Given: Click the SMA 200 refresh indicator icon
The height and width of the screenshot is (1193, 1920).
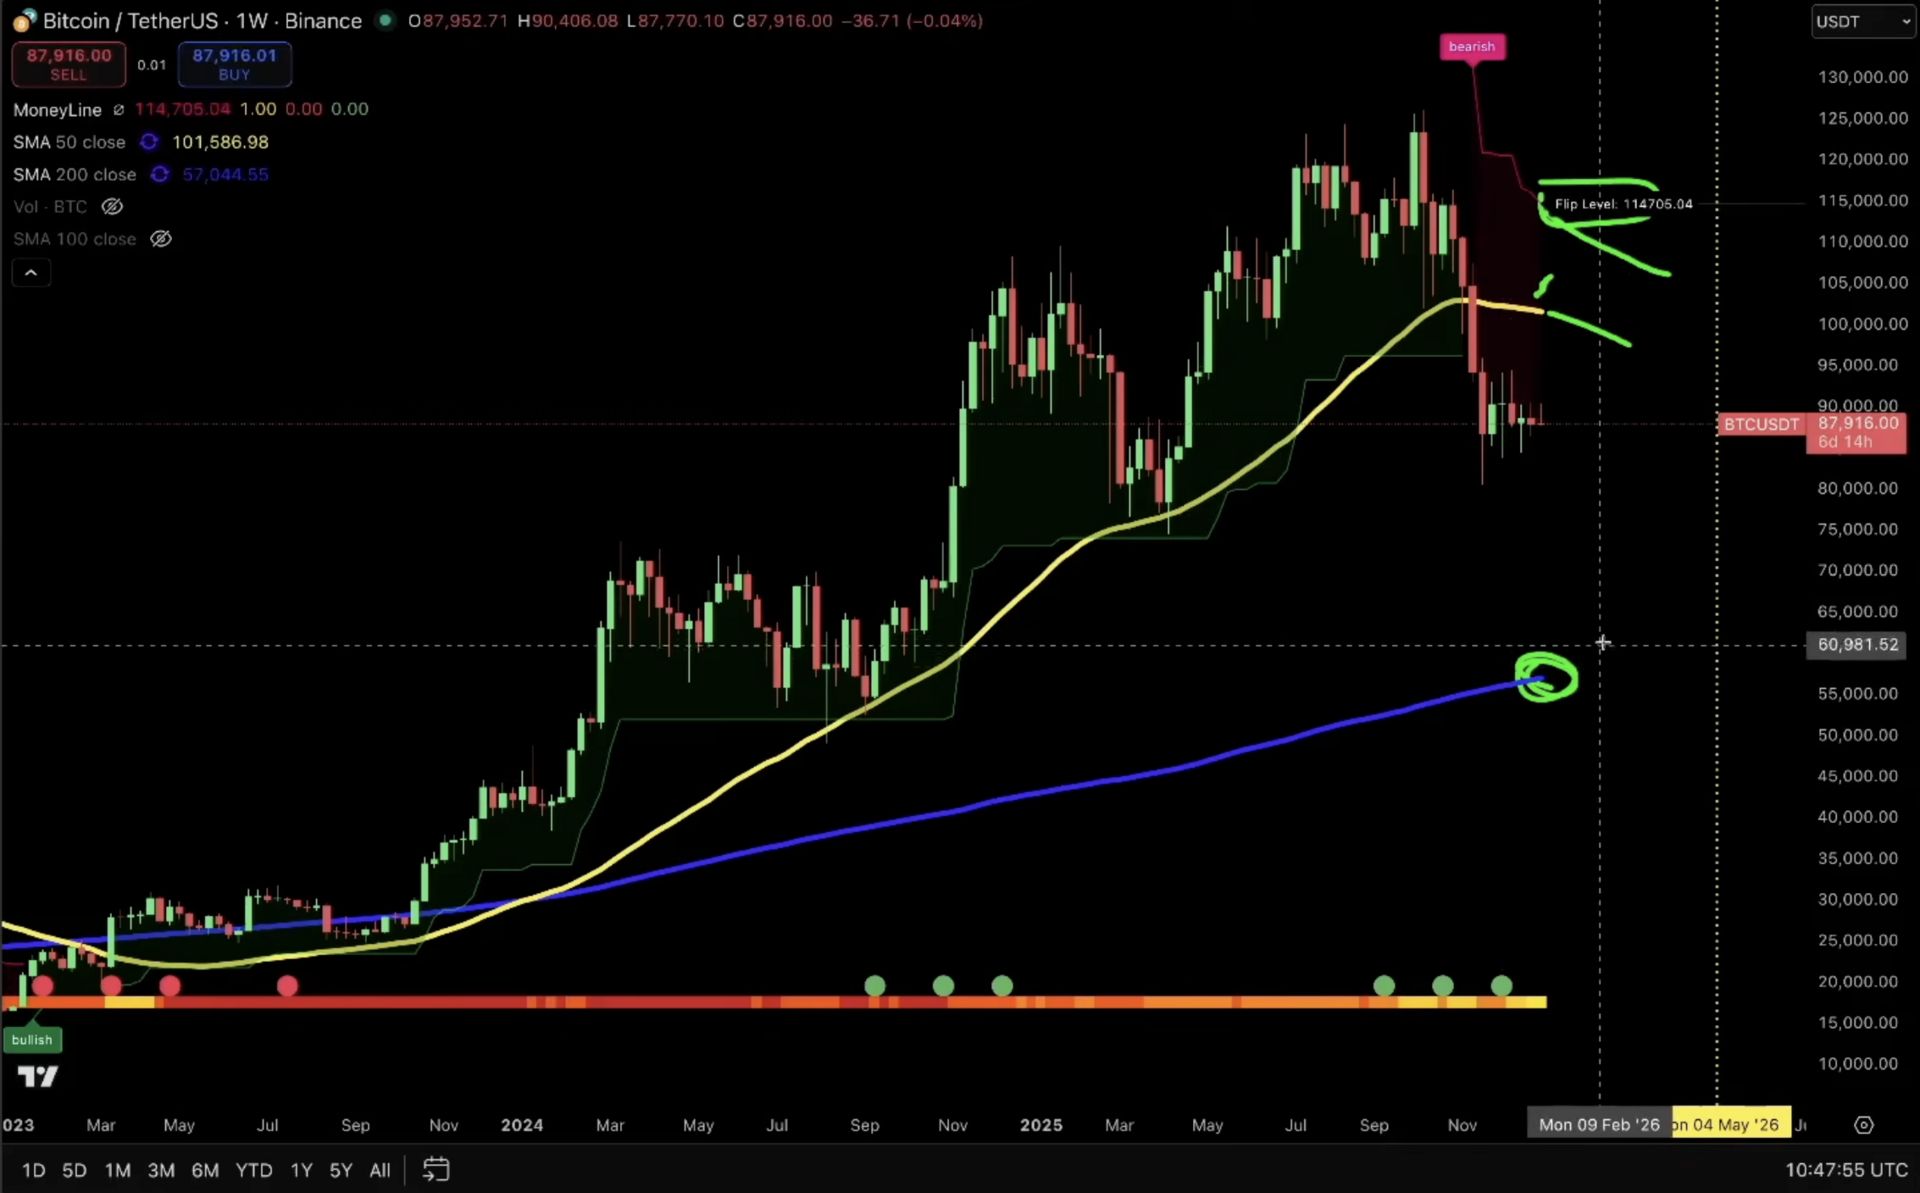Looking at the screenshot, I should click(159, 174).
